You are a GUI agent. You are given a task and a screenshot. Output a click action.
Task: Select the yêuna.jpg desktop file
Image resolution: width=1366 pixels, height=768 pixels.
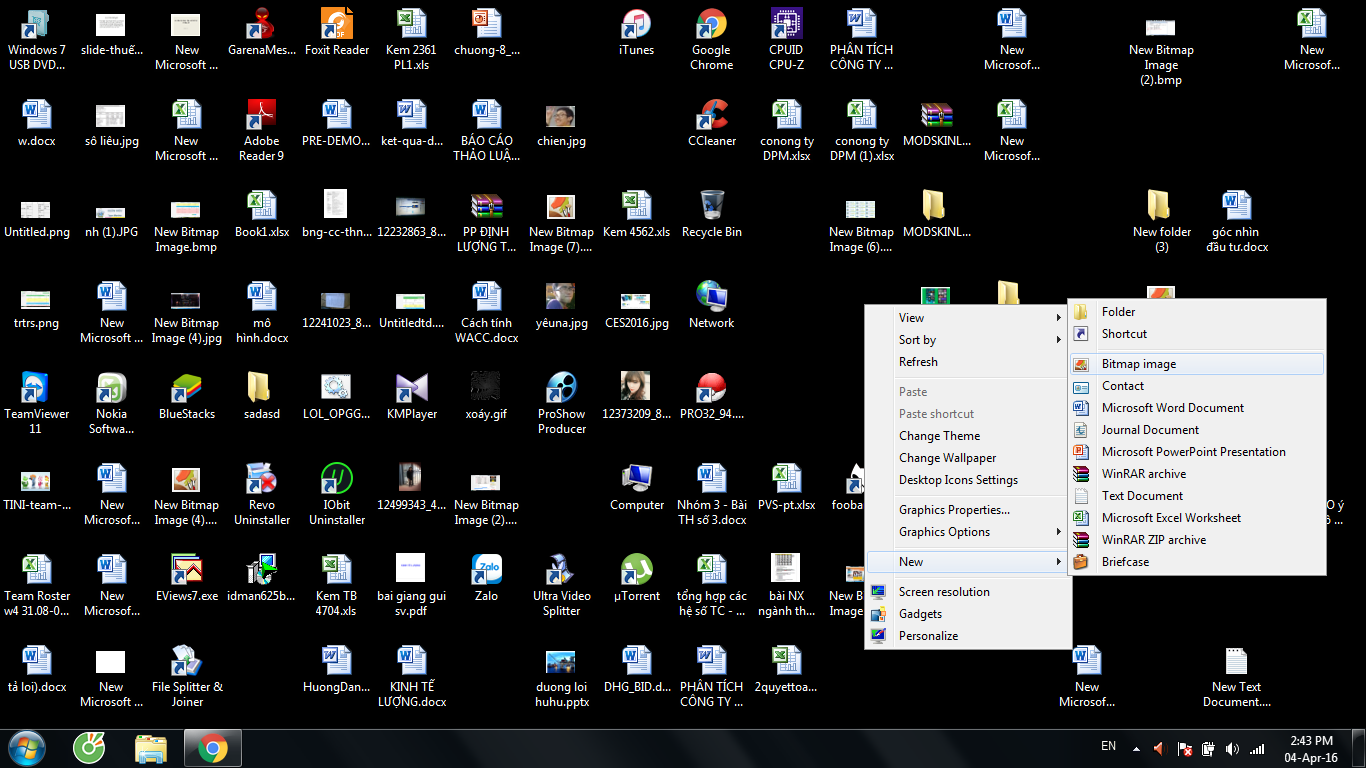coord(562,306)
